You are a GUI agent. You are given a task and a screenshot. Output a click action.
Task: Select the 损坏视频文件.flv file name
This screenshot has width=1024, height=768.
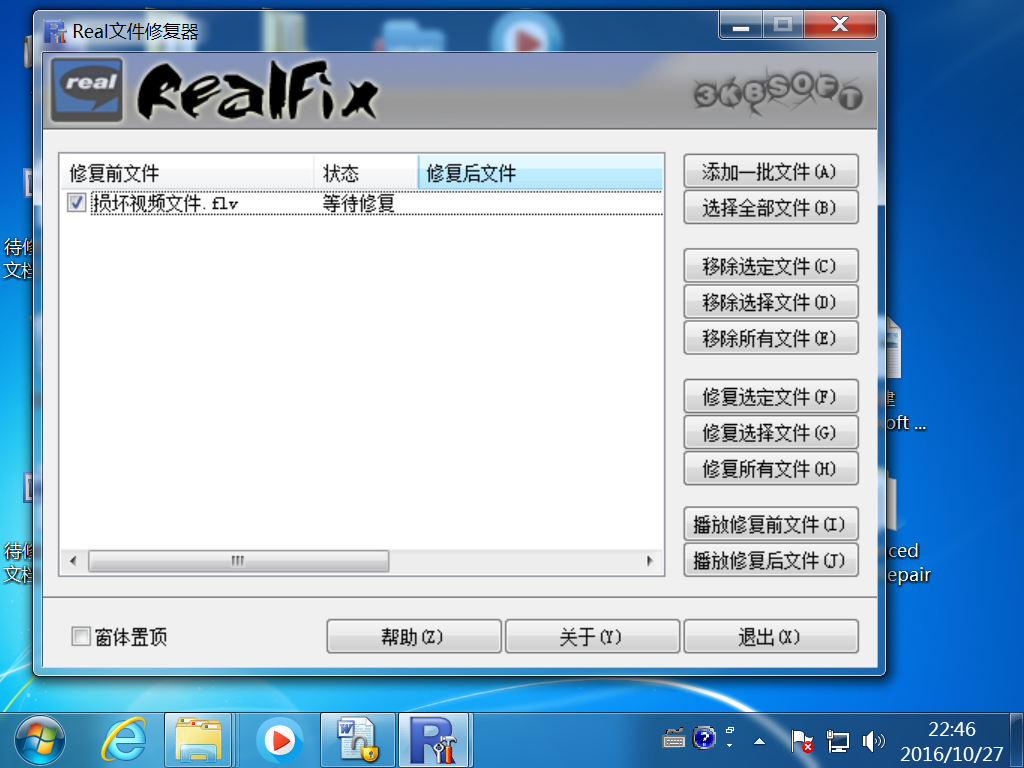click(165, 203)
